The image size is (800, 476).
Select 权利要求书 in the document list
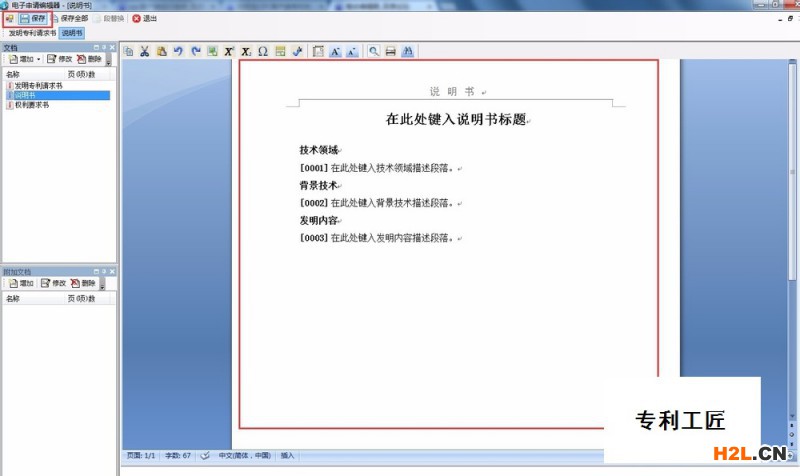[30, 105]
